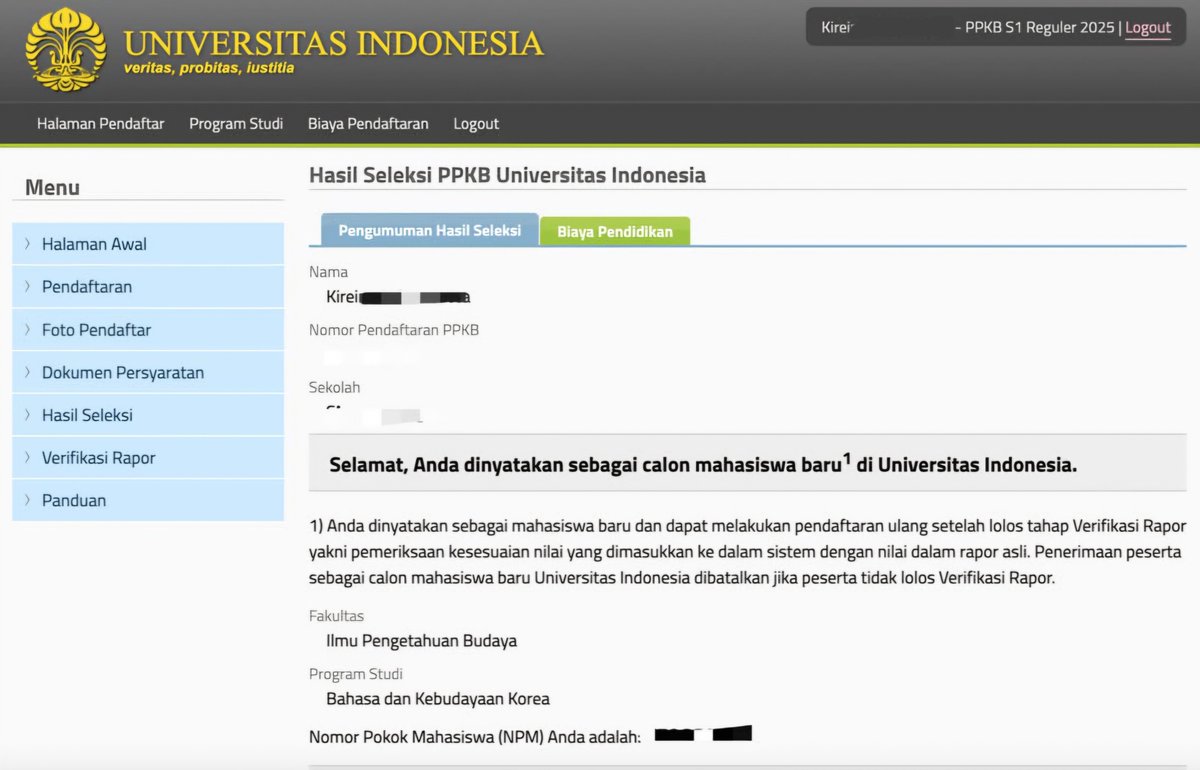Open Halaman Pendaftar in top navigation
This screenshot has width=1200, height=770.
pos(100,124)
